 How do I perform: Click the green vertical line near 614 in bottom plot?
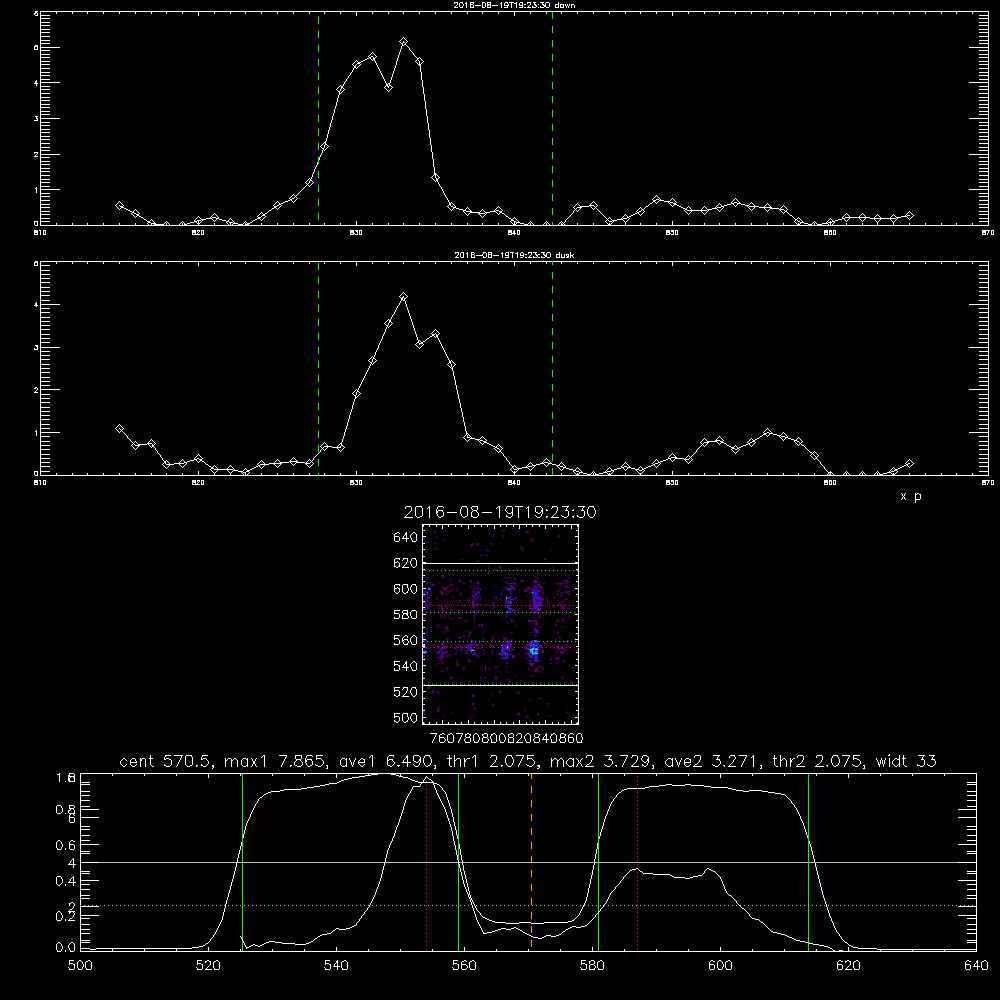808,862
